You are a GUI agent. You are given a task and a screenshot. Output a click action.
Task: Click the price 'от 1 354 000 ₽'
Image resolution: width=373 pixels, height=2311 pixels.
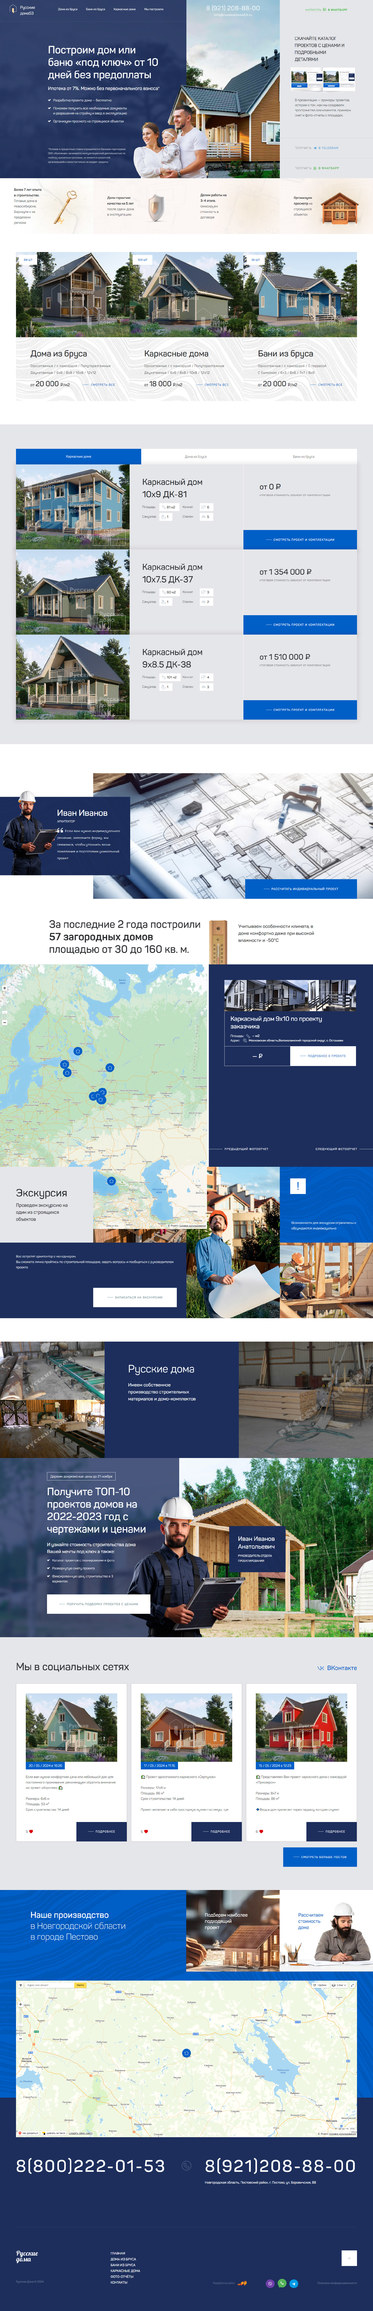285,572
